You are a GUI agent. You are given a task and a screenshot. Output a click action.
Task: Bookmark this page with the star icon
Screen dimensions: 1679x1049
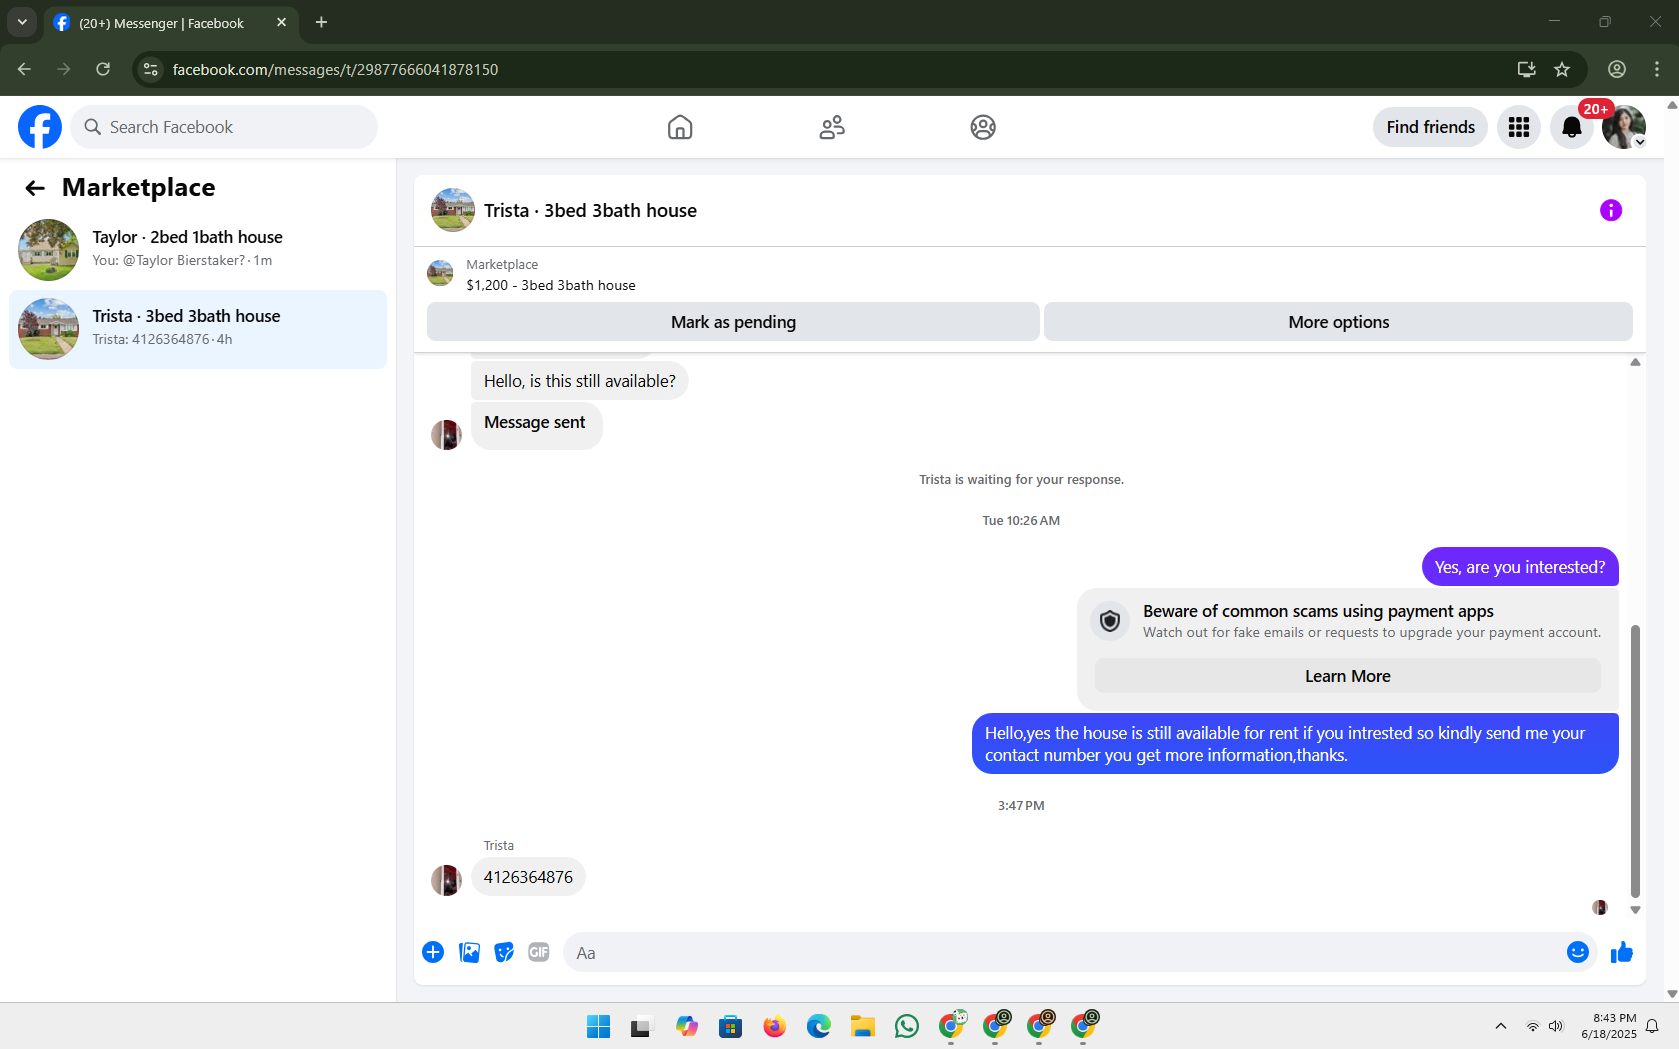(1562, 69)
